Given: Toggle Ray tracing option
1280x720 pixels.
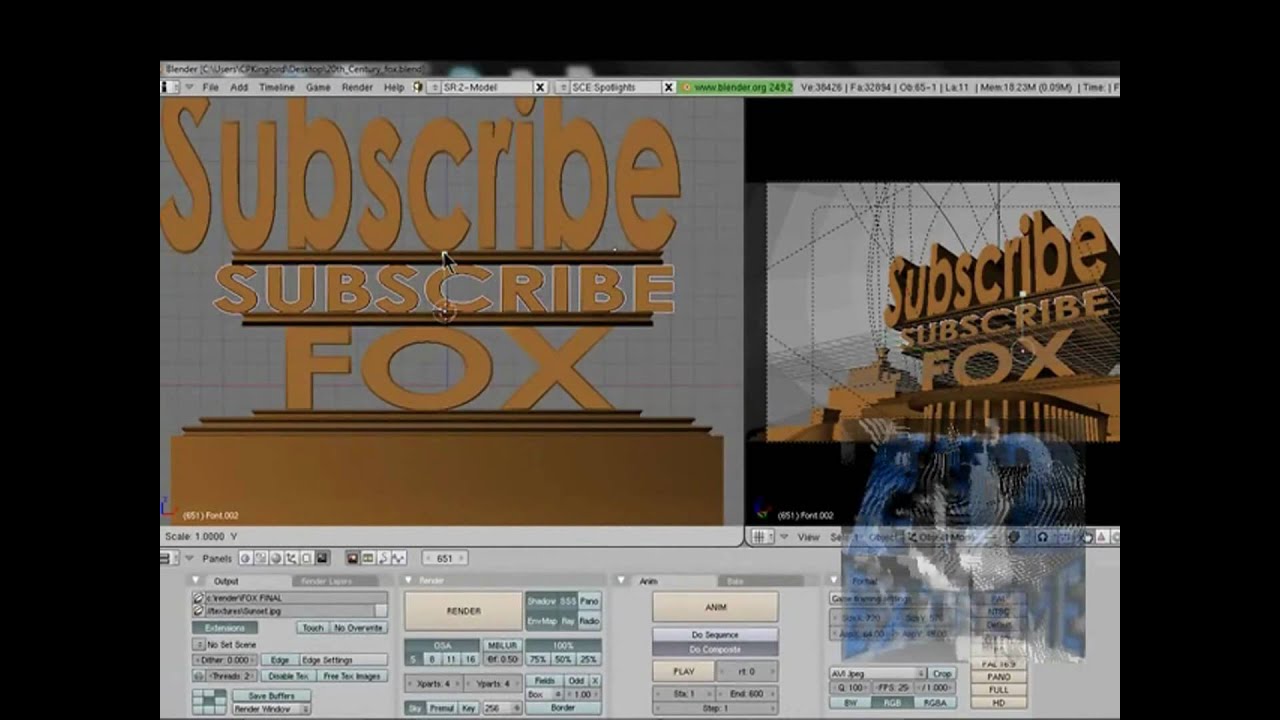Looking at the screenshot, I should (x=567, y=621).
